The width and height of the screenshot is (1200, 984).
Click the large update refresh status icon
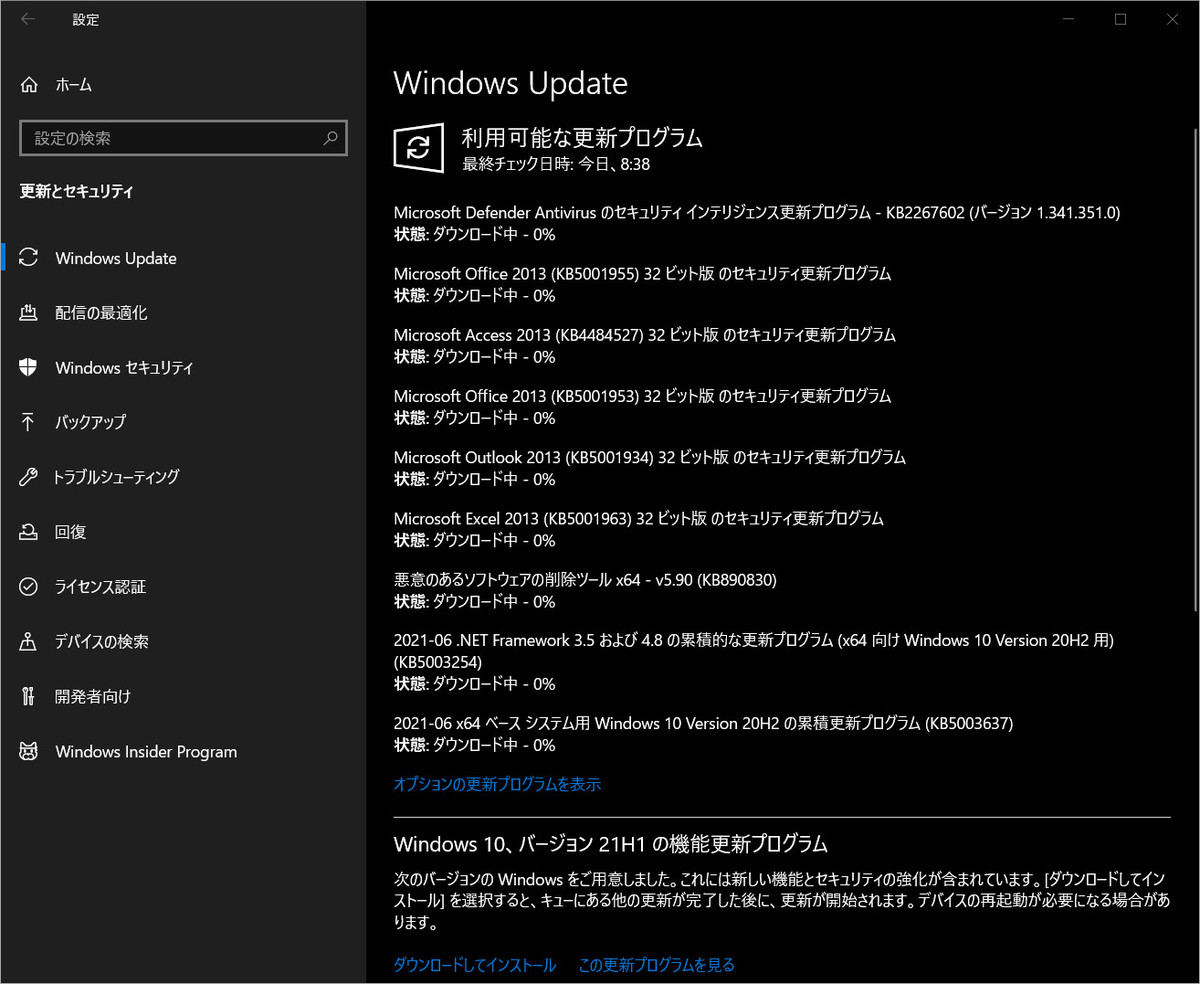pyautogui.click(x=419, y=148)
